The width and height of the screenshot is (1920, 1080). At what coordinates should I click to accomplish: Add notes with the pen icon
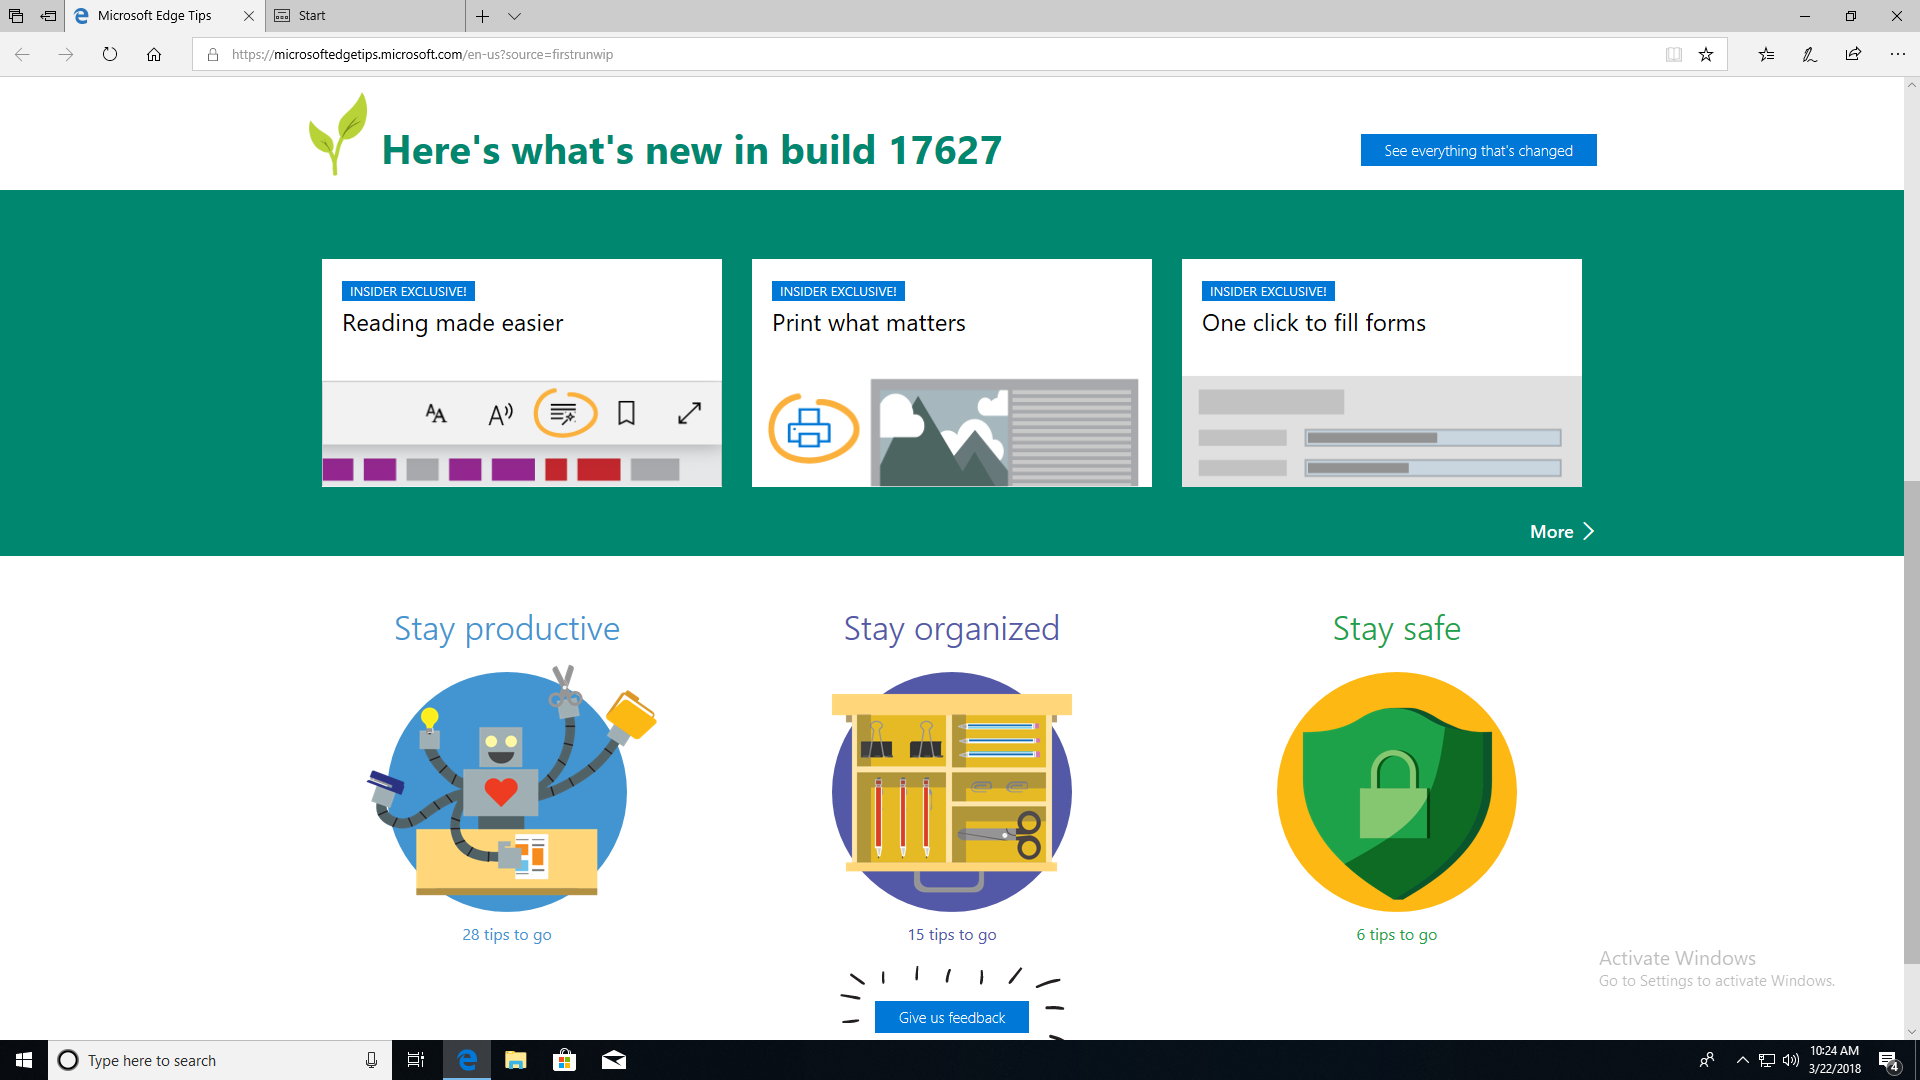(1810, 54)
